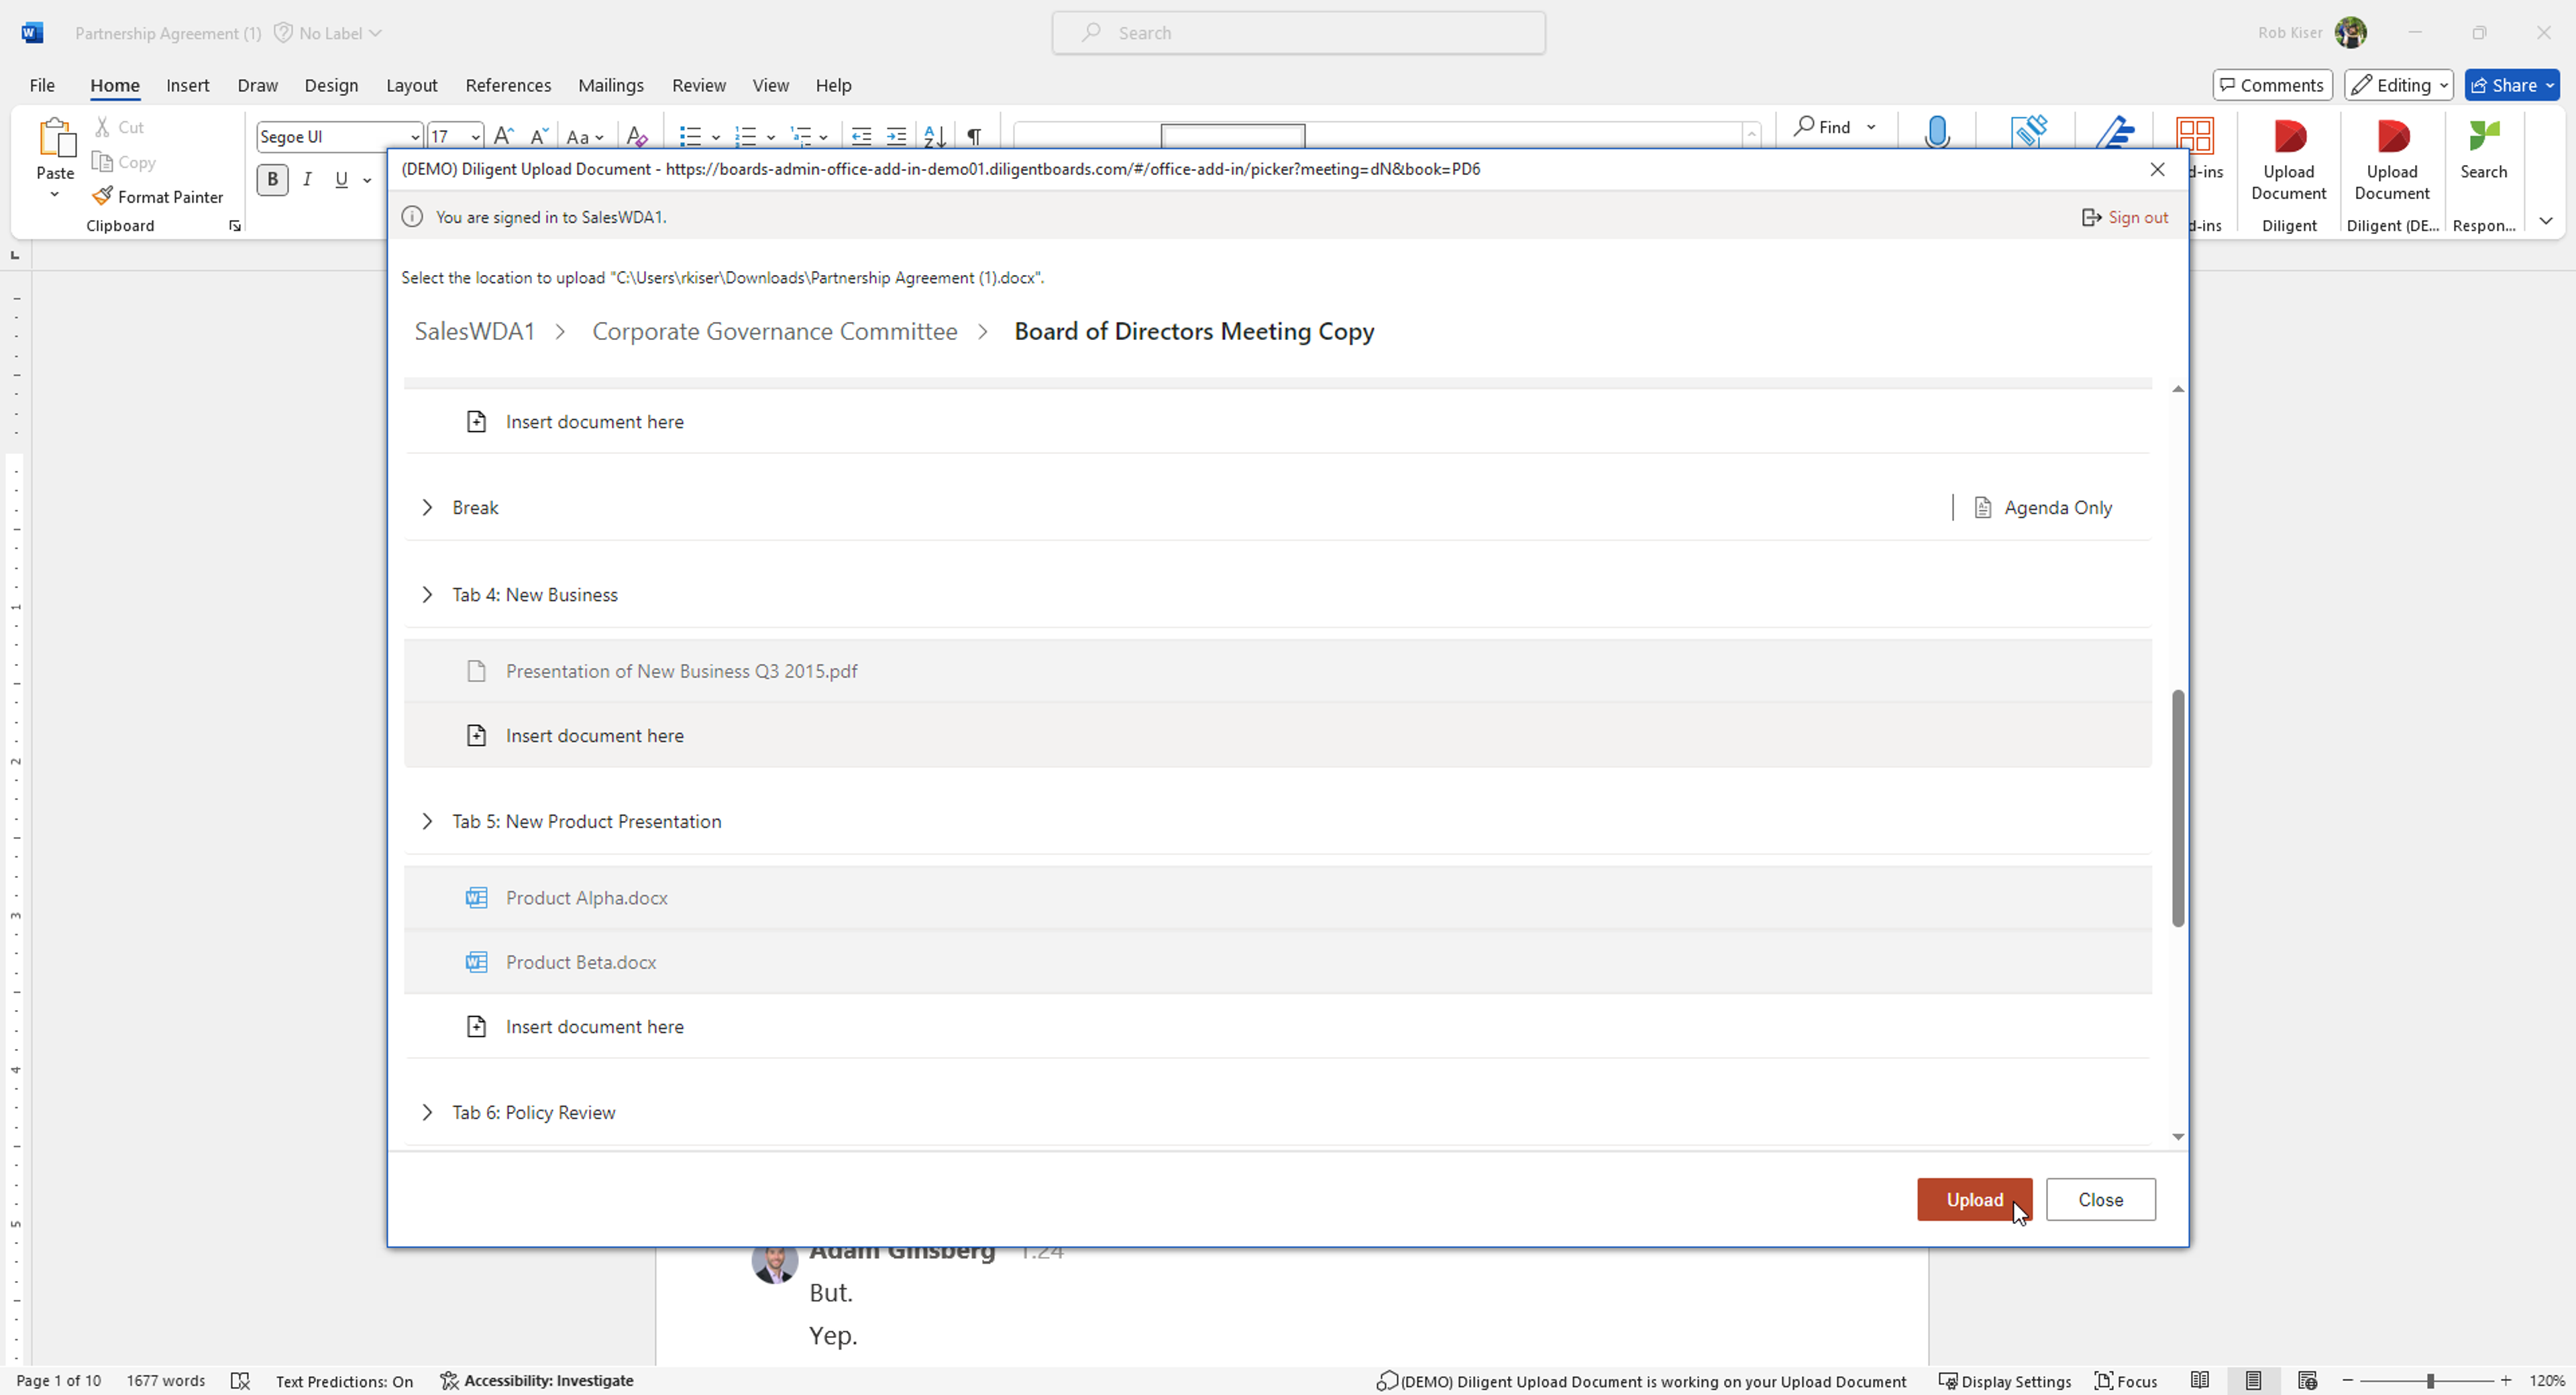Open the Change Case dropdown

point(585,137)
